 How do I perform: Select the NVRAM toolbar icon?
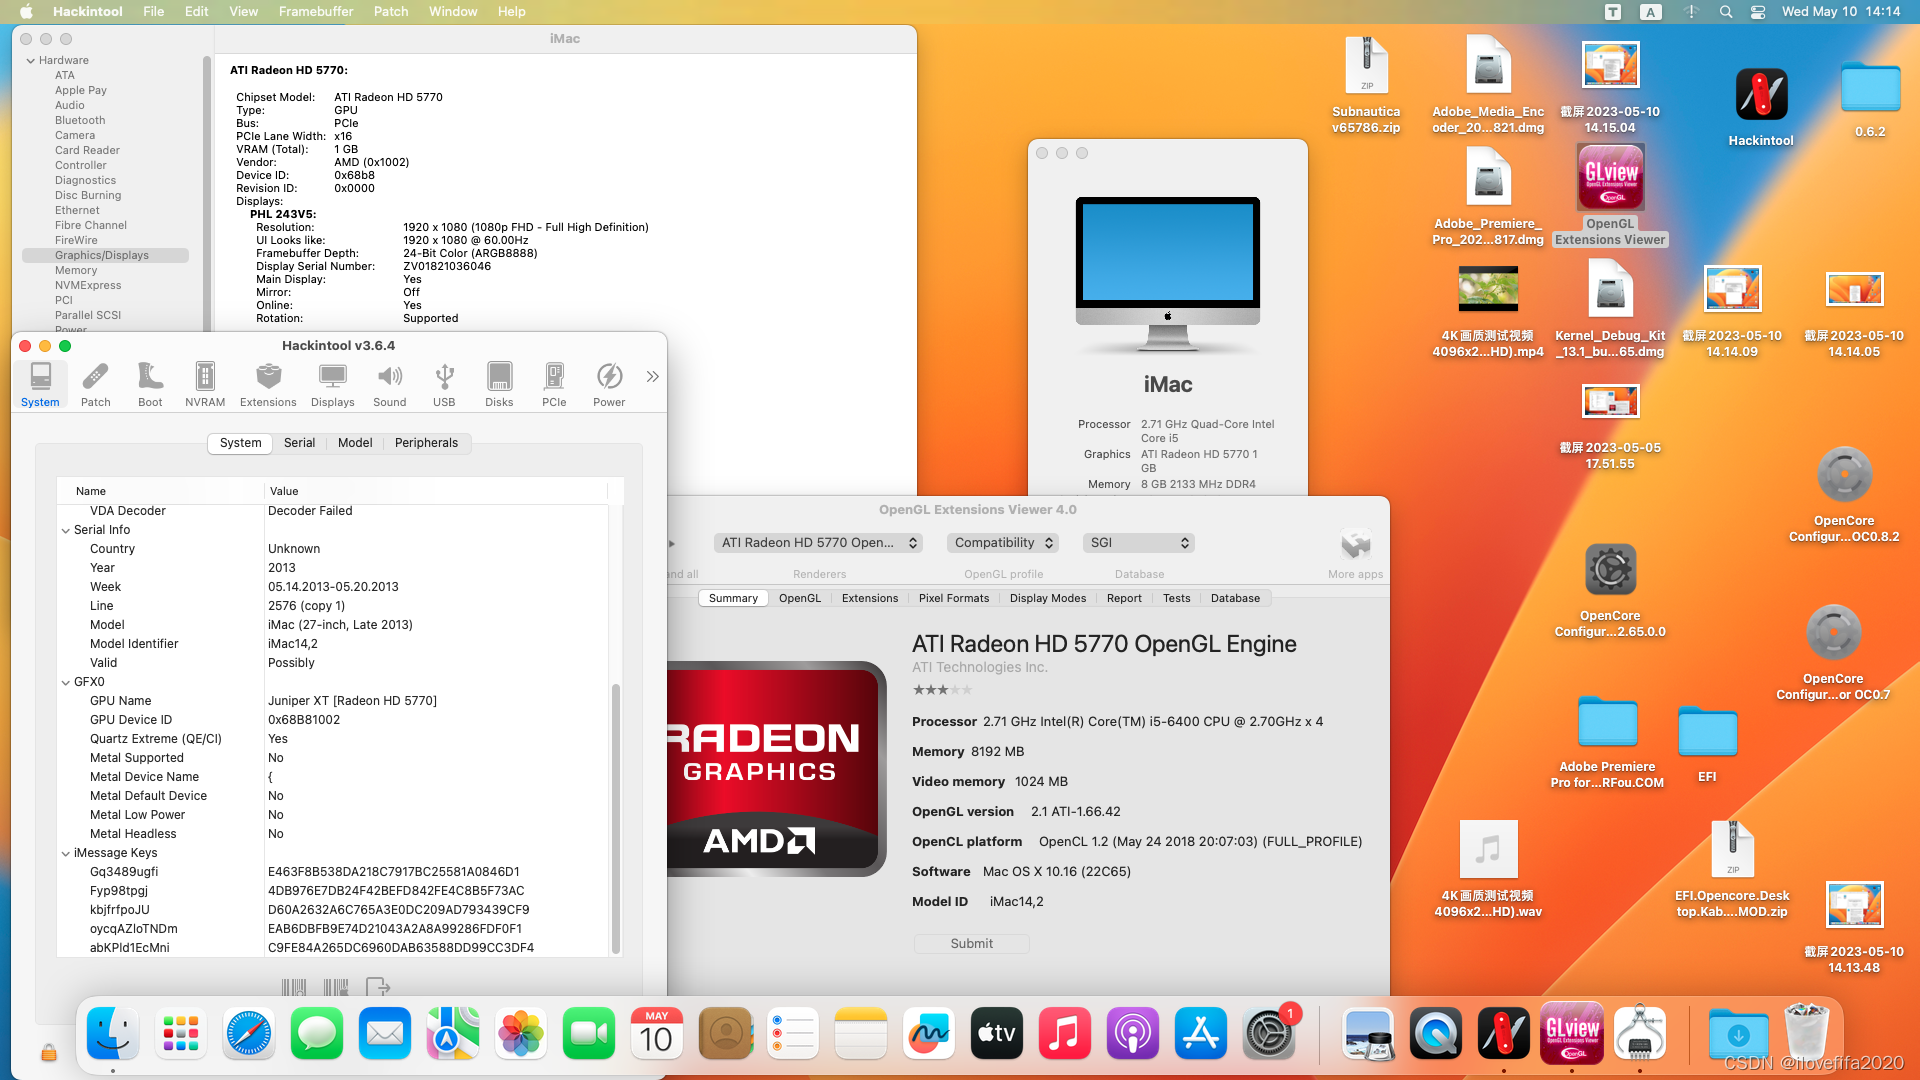pyautogui.click(x=205, y=384)
